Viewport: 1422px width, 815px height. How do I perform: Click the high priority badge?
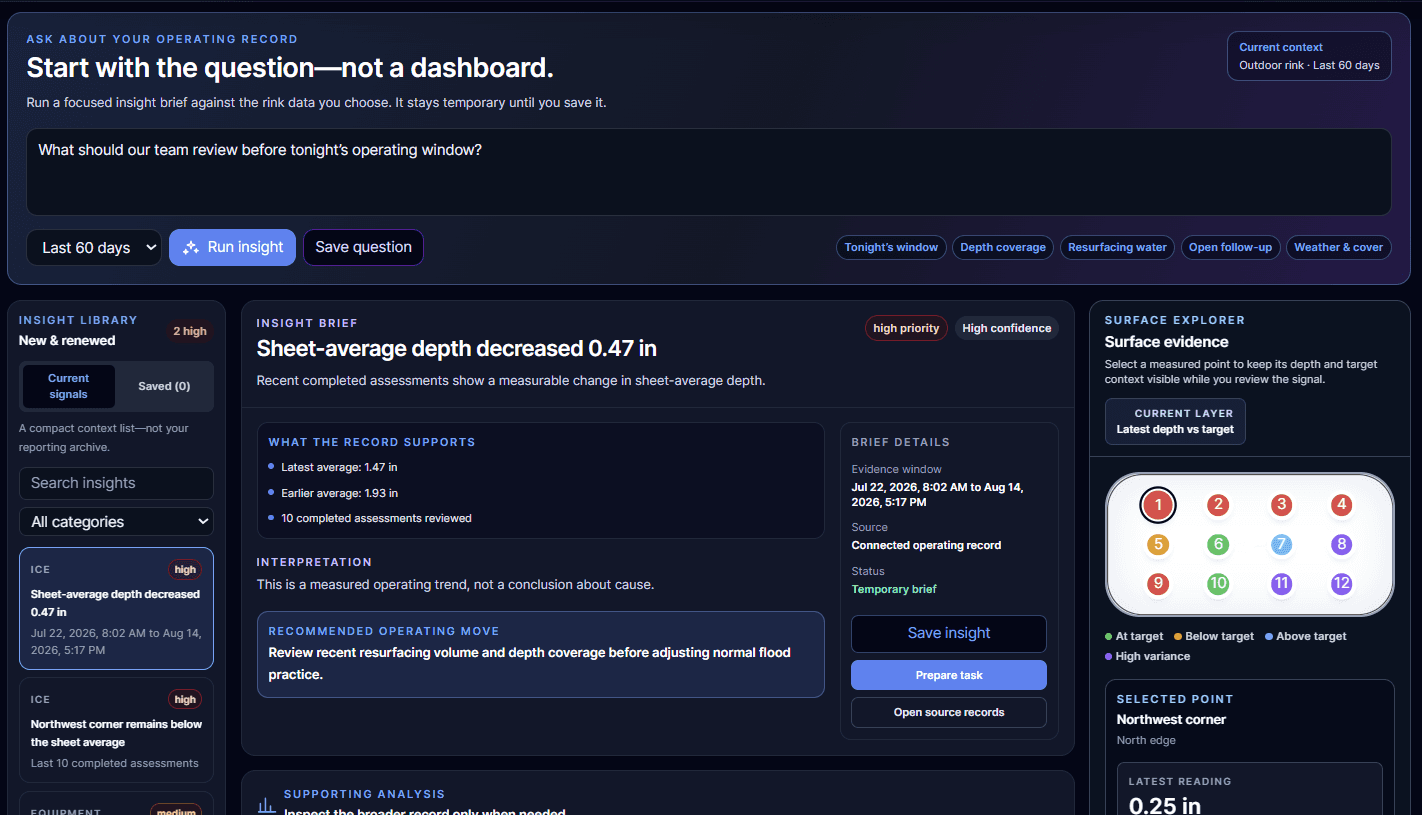[906, 328]
